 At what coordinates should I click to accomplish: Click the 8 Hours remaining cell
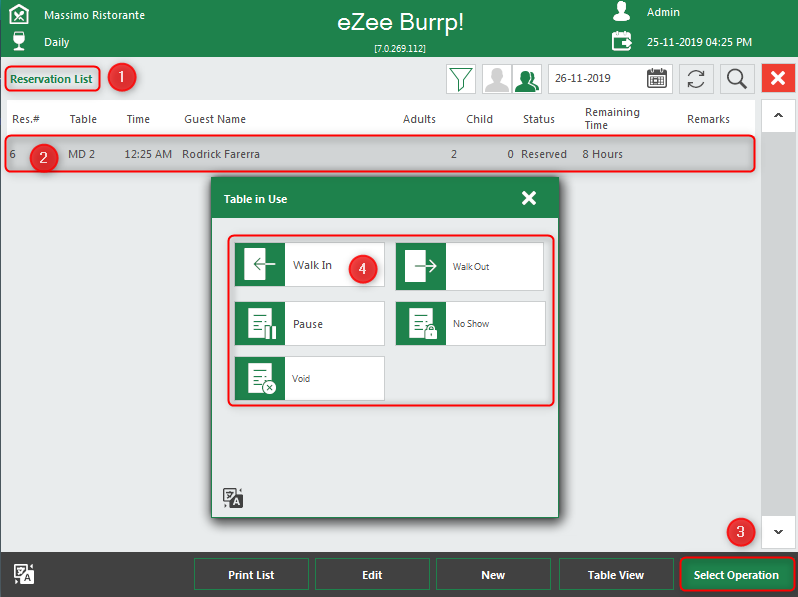pos(603,154)
